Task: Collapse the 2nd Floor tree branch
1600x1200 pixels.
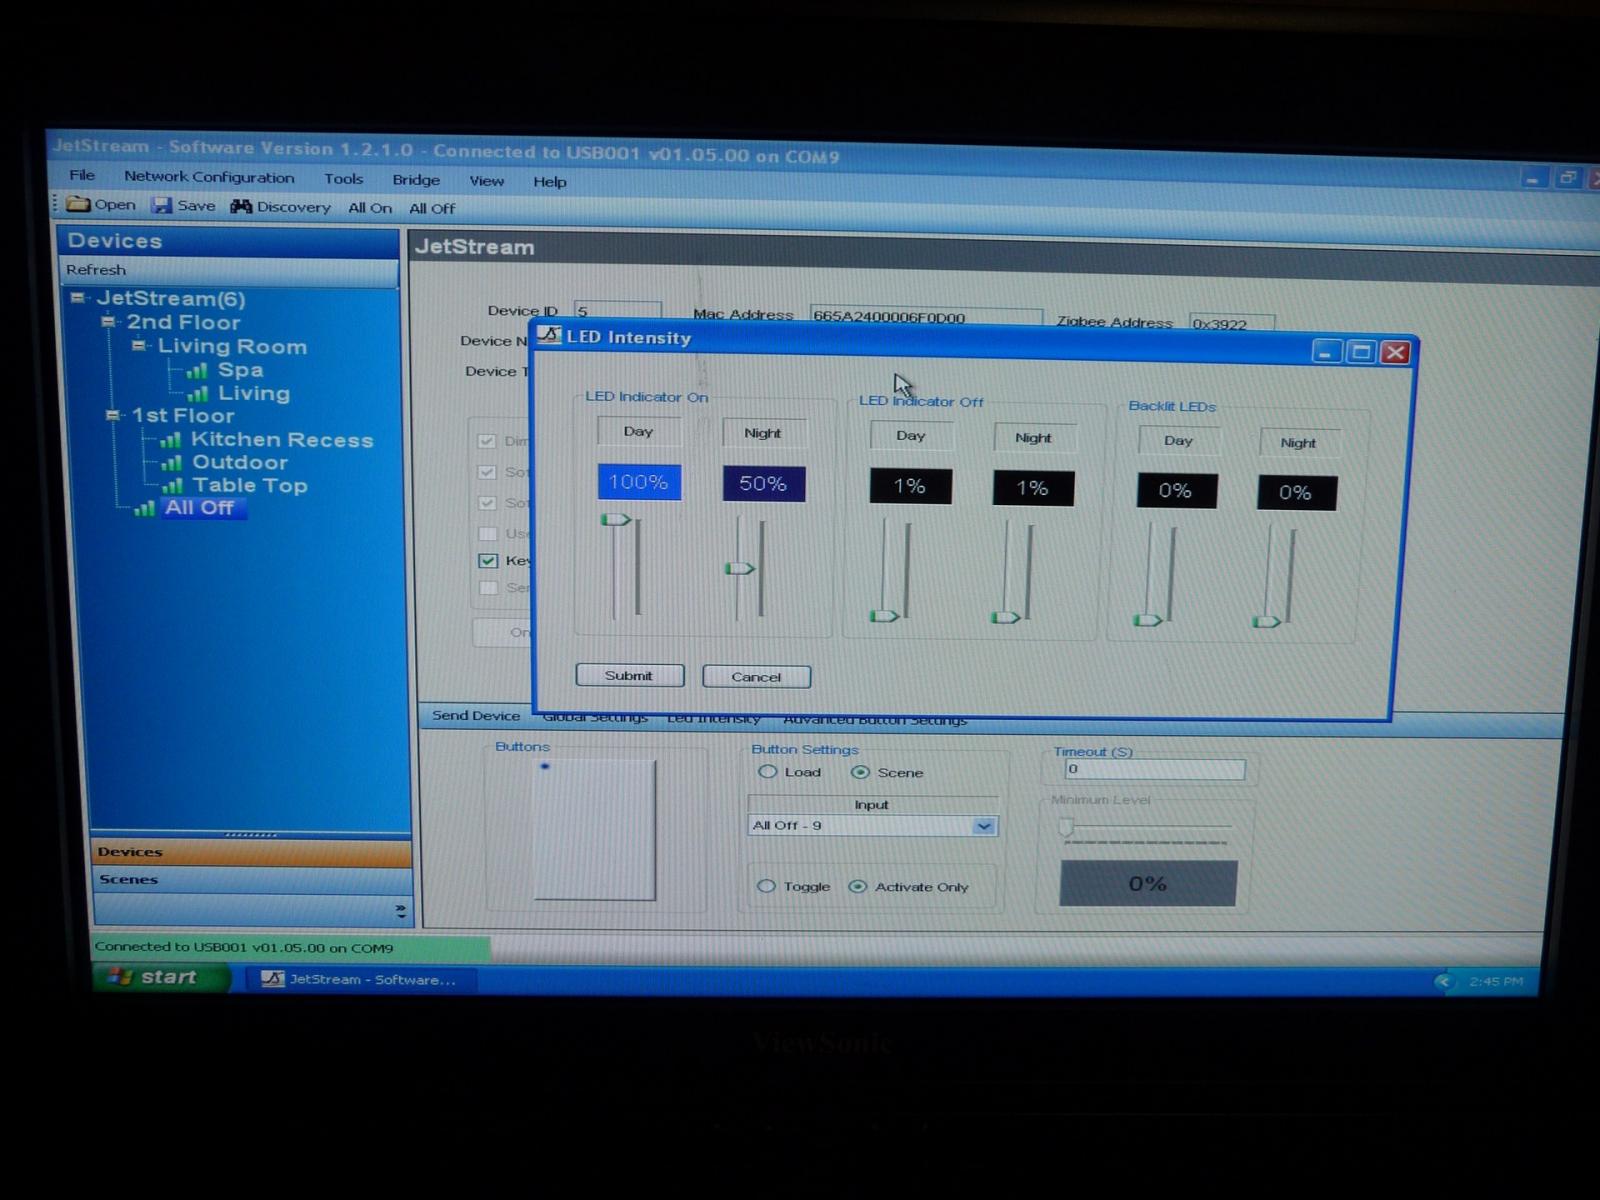Action: pyautogui.click(x=107, y=322)
